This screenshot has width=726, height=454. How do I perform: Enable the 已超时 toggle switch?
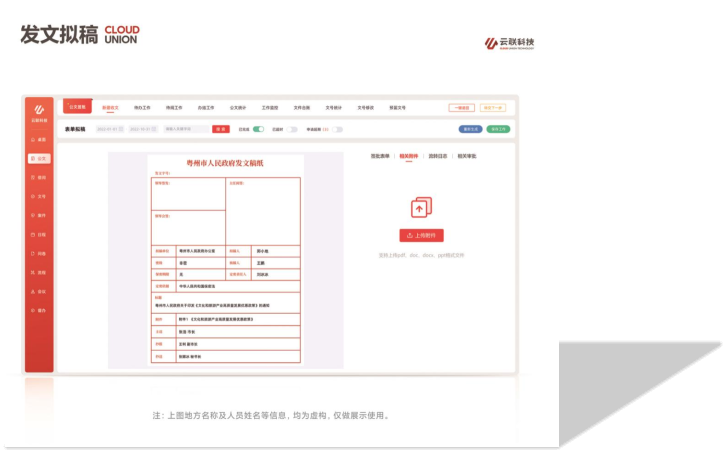292,129
